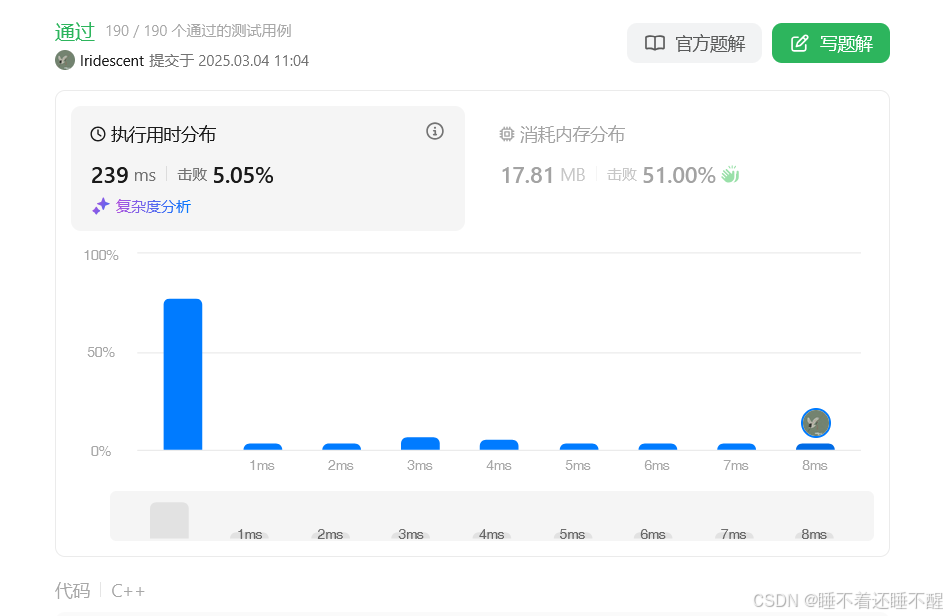Click the 3ms label in the range selector strip

pos(411,534)
